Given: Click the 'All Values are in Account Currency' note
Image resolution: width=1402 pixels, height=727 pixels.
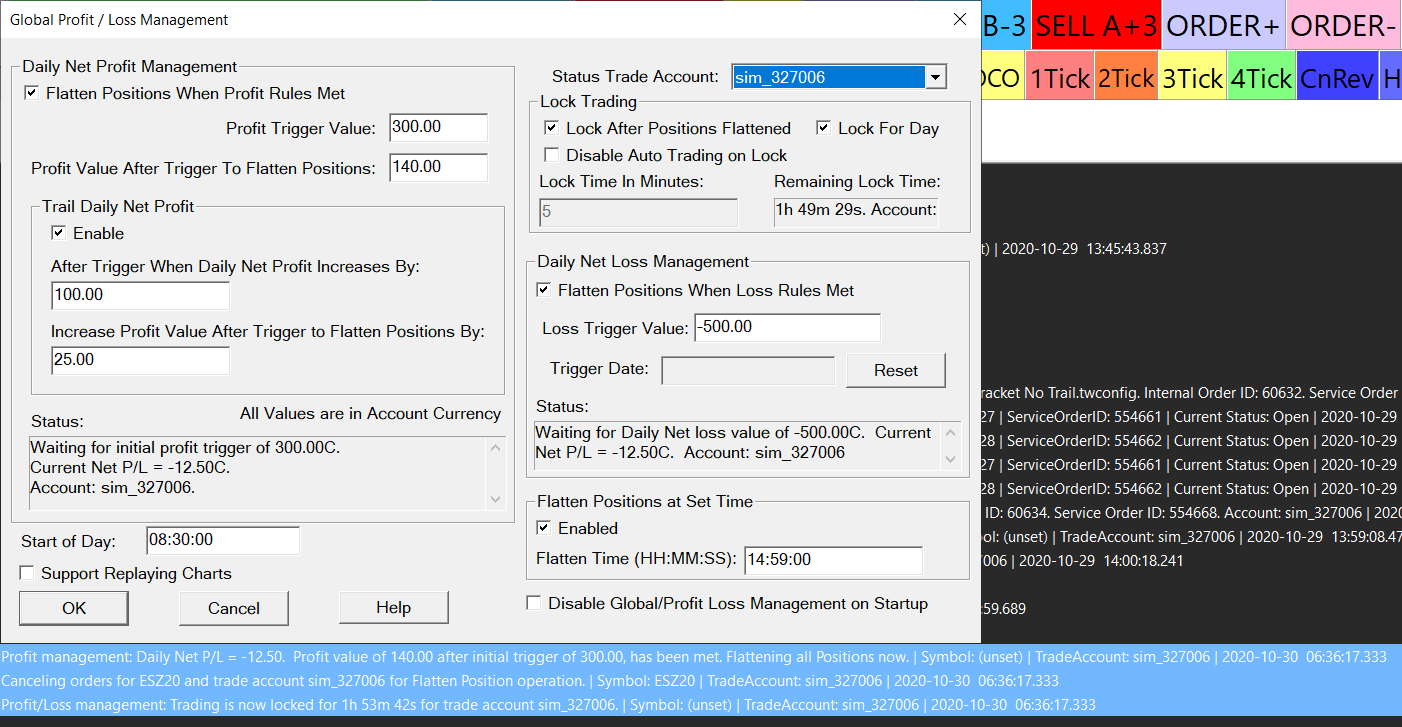Looking at the screenshot, I should (370, 414).
